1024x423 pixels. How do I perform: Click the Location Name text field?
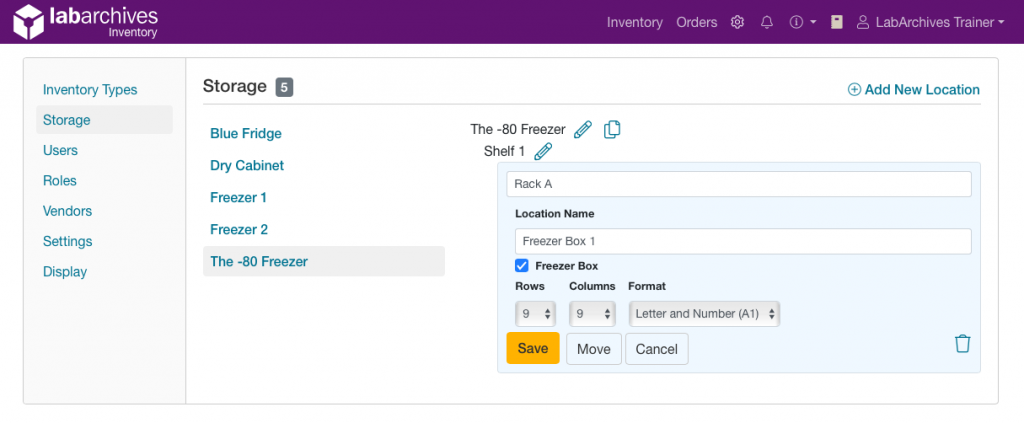coord(742,242)
